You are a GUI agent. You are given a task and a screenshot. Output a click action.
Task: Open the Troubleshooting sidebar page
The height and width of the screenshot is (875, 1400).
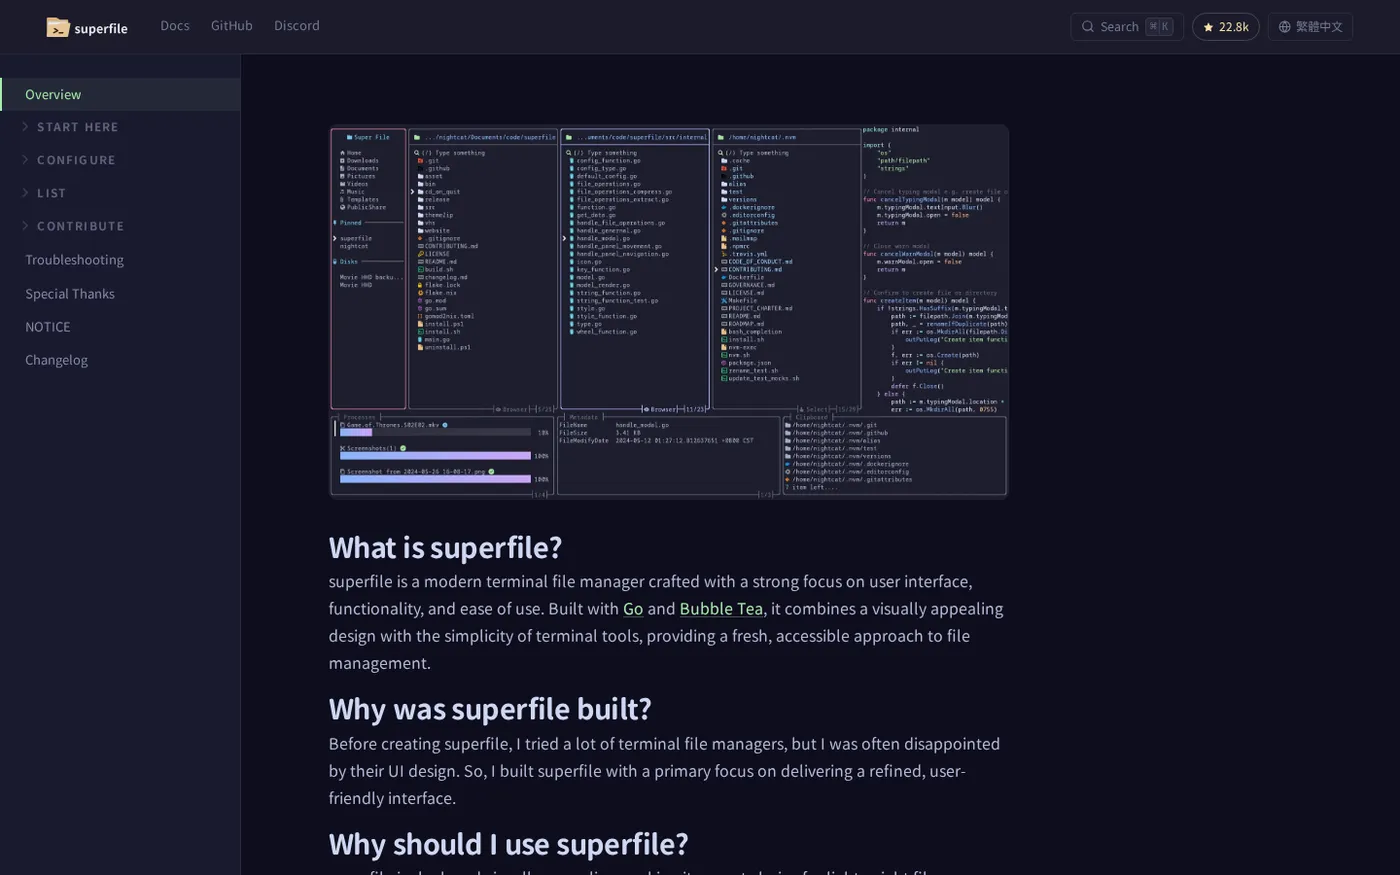pos(74,260)
